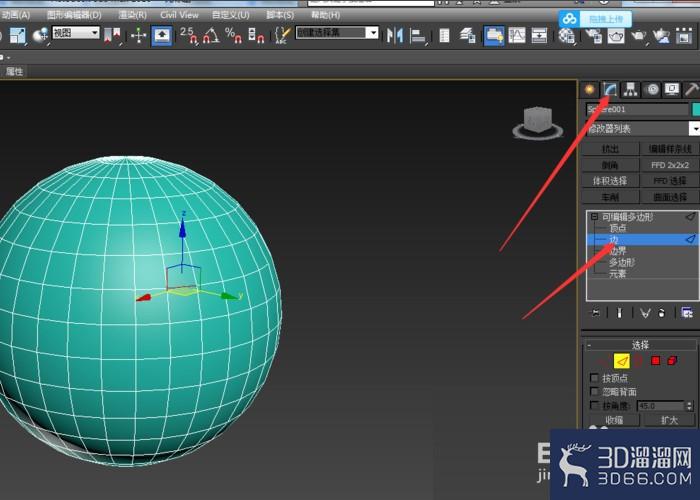Viewport: 700px width, 500px height.
Task: Click the configure modifier sets icon
Action: tap(687, 312)
